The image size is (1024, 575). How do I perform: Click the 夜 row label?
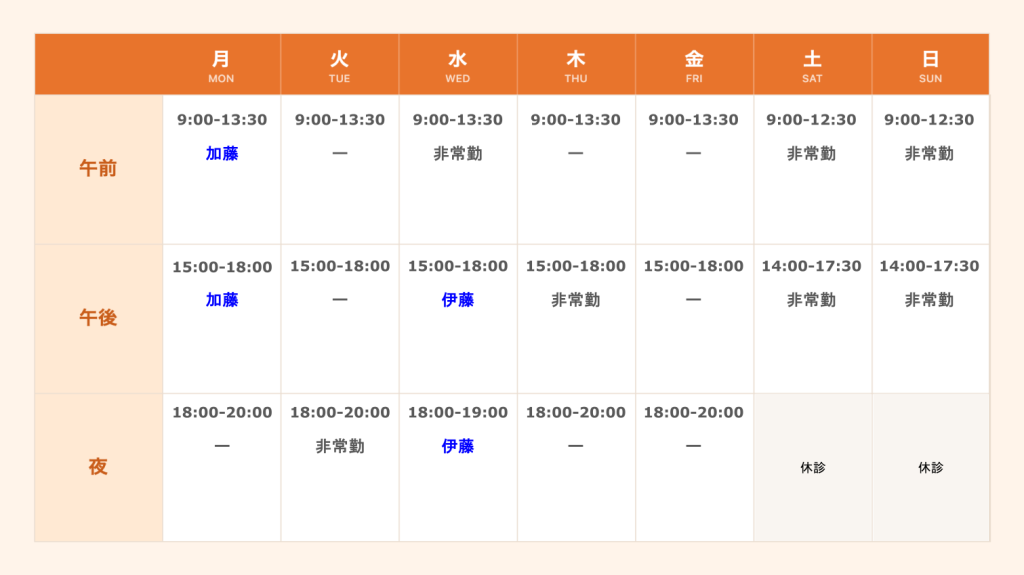point(99,467)
